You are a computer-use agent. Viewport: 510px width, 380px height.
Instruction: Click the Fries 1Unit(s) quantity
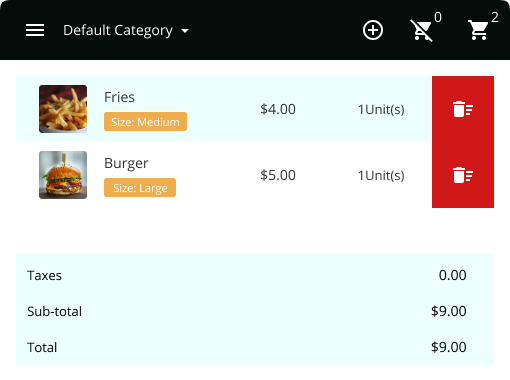[381, 109]
